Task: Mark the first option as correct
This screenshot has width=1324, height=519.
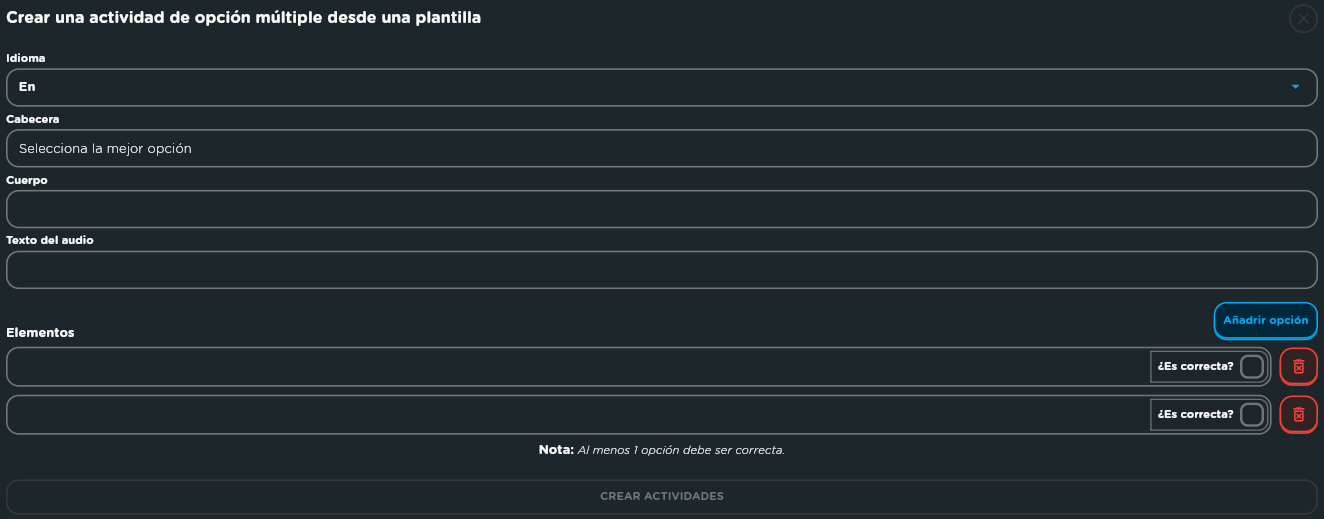Action: (x=1252, y=366)
